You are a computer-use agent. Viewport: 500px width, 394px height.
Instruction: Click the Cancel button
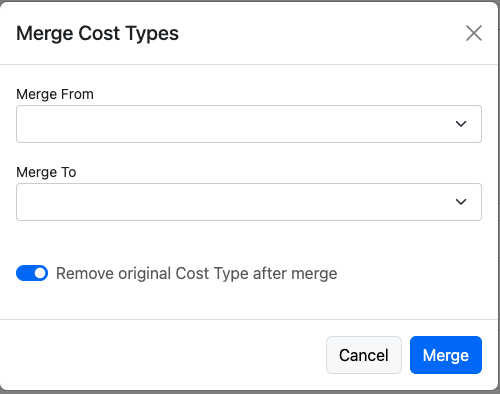point(364,355)
